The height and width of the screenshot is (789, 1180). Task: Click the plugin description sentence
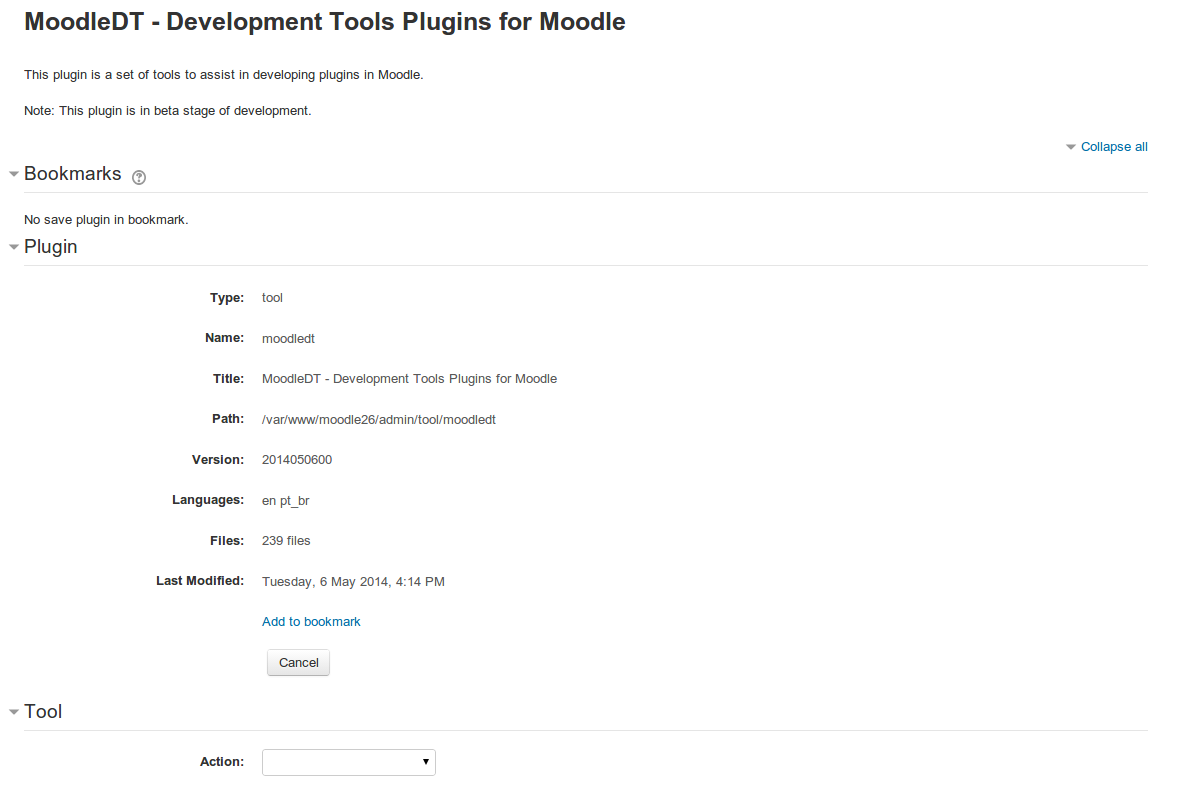tap(224, 75)
